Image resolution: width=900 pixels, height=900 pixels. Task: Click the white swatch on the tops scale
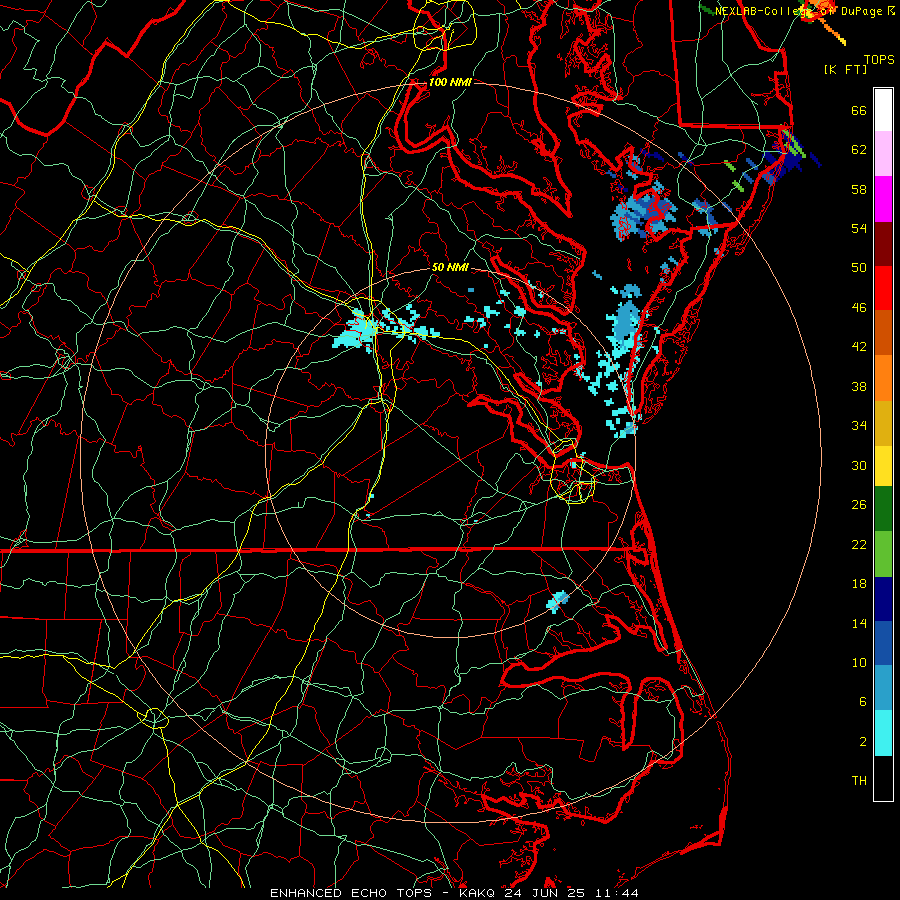click(x=883, y=110)
